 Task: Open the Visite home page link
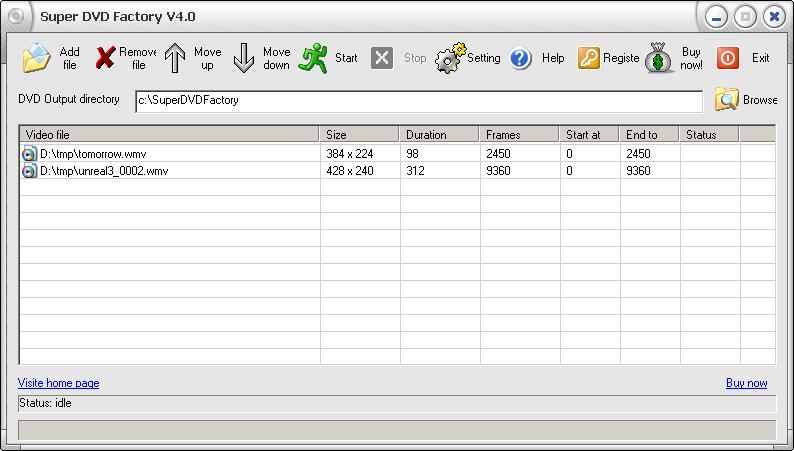pos(59,383)
